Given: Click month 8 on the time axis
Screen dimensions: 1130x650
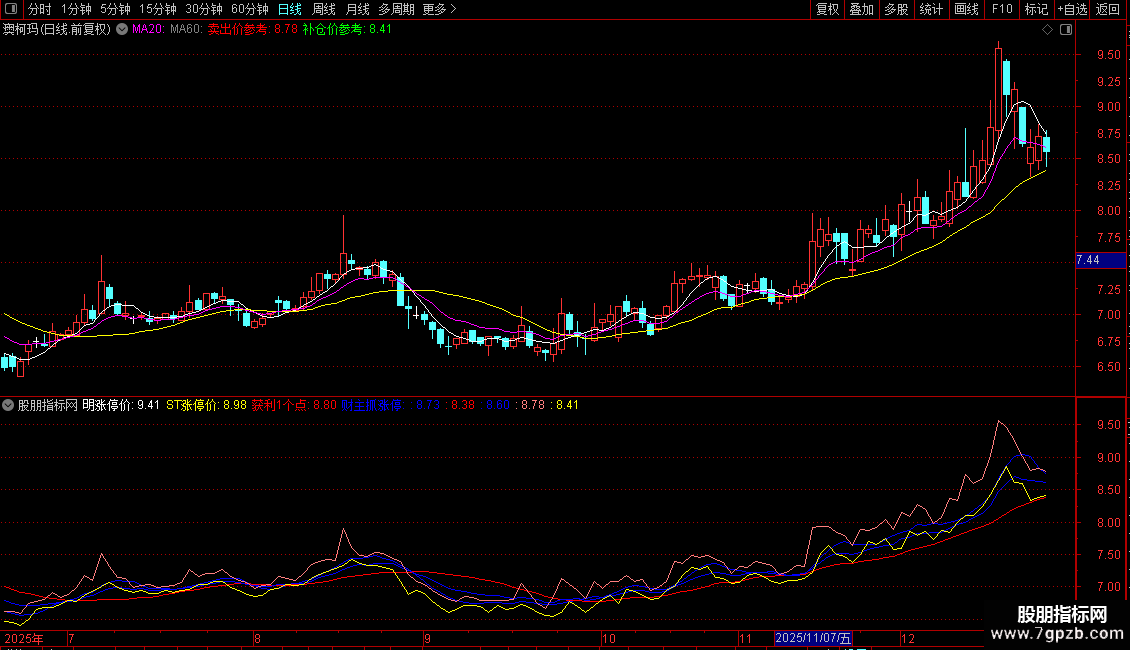Looking at the screenshot, I should pos(257,638).
